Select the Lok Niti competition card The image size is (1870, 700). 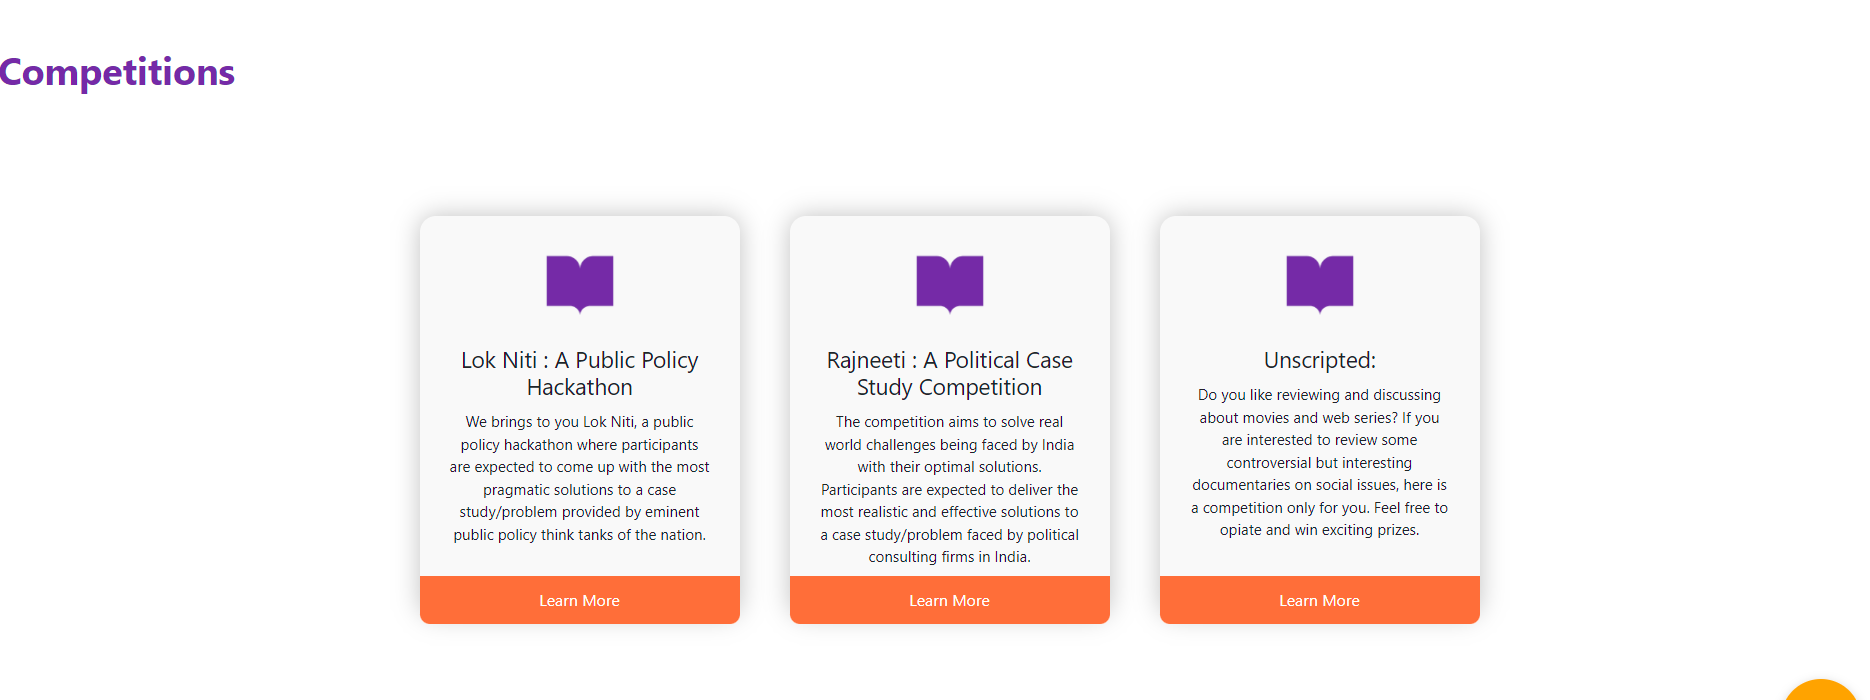pos(580,418)
